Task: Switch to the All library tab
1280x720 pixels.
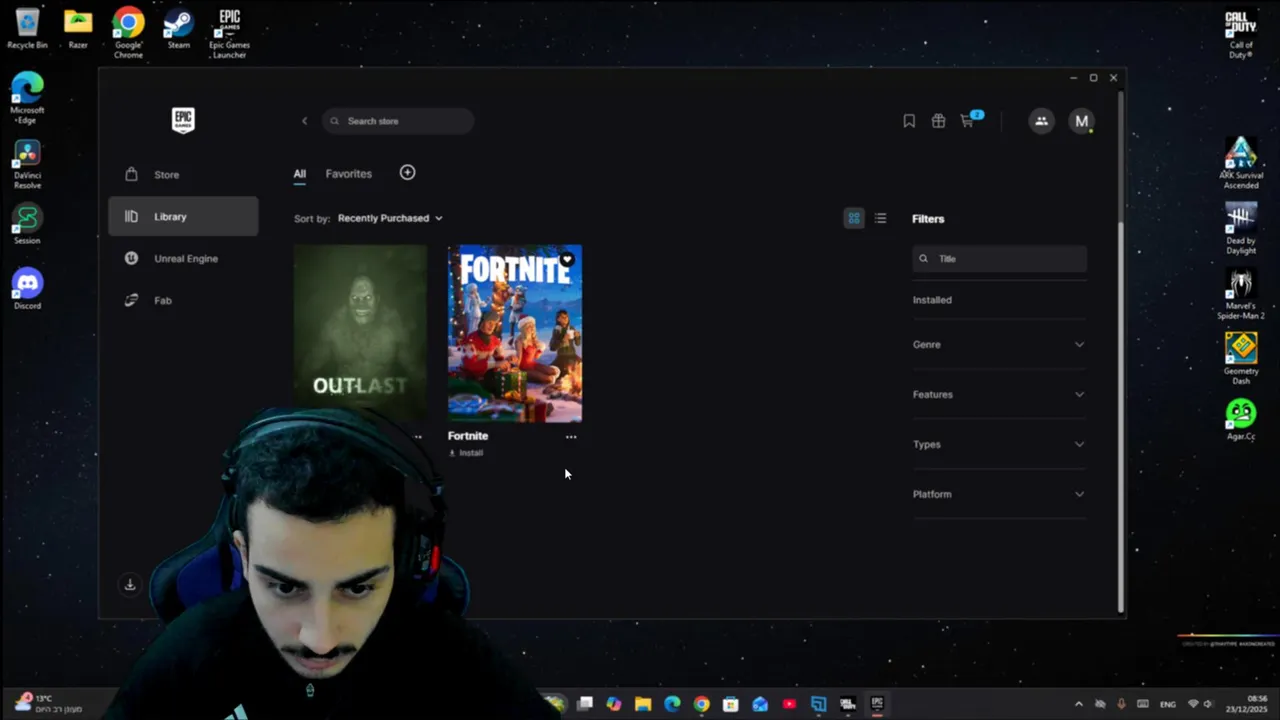Action: pos(300,174)
